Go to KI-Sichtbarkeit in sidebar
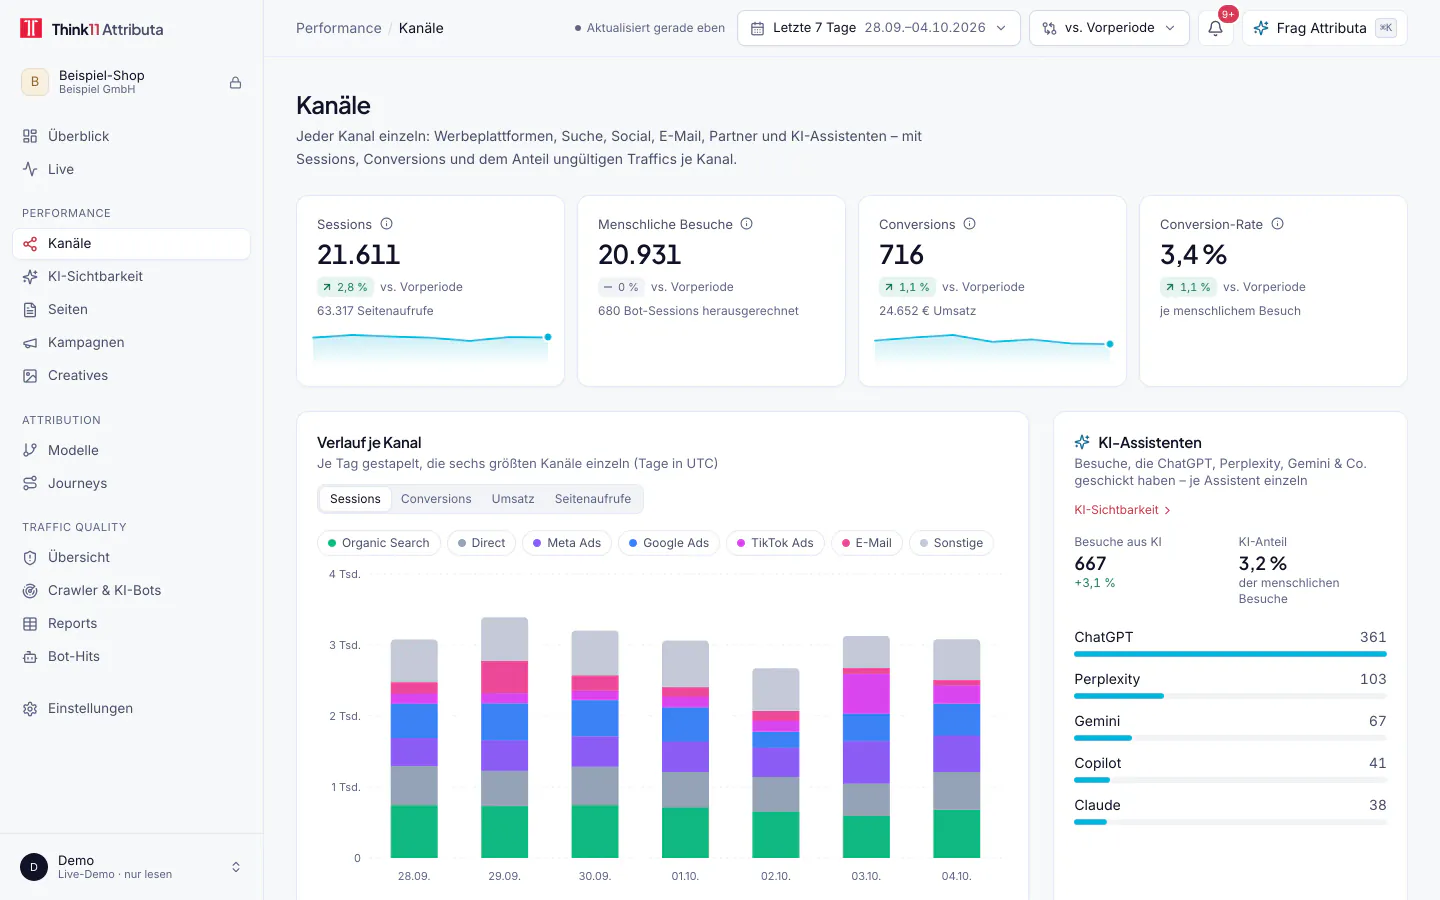This screenshot has height=900, width=1440. (x=131, y=276)
